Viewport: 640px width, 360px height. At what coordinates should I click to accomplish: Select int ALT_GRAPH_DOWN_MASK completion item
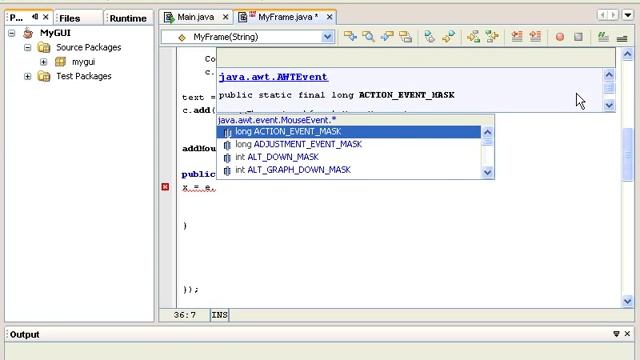[x=349, y=170]
